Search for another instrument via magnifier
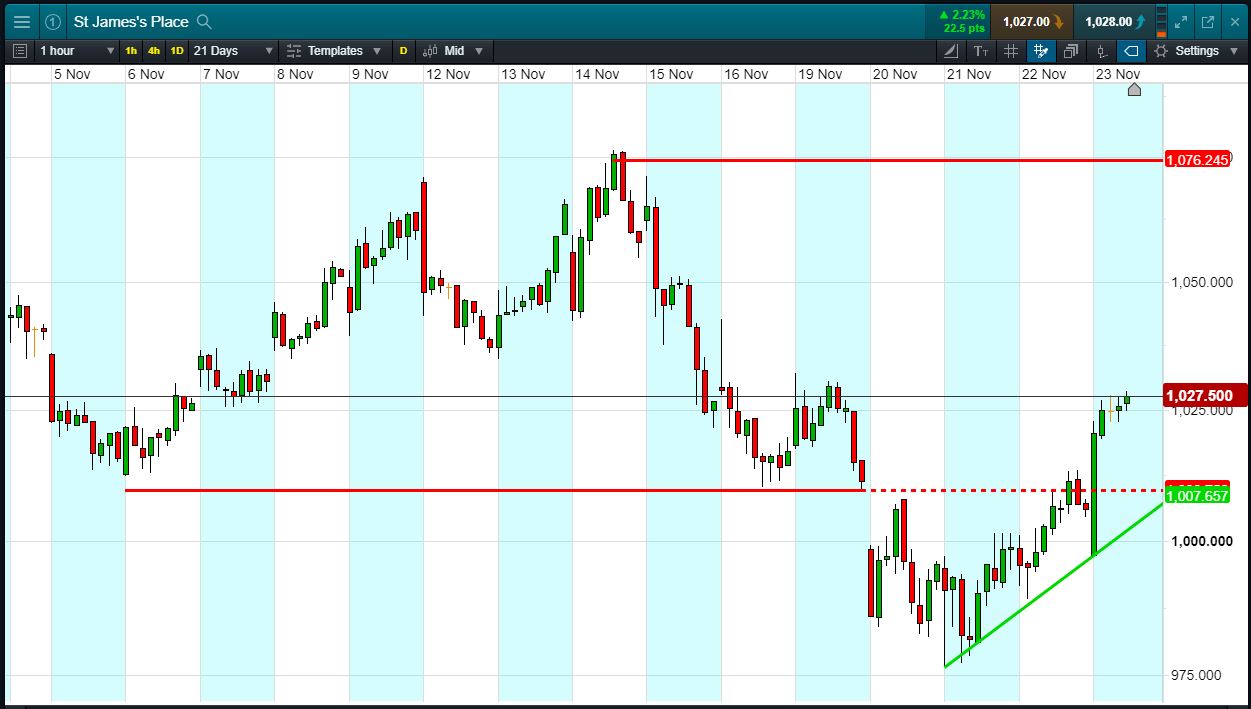1251x709 pixels. (x=205, y=21)
